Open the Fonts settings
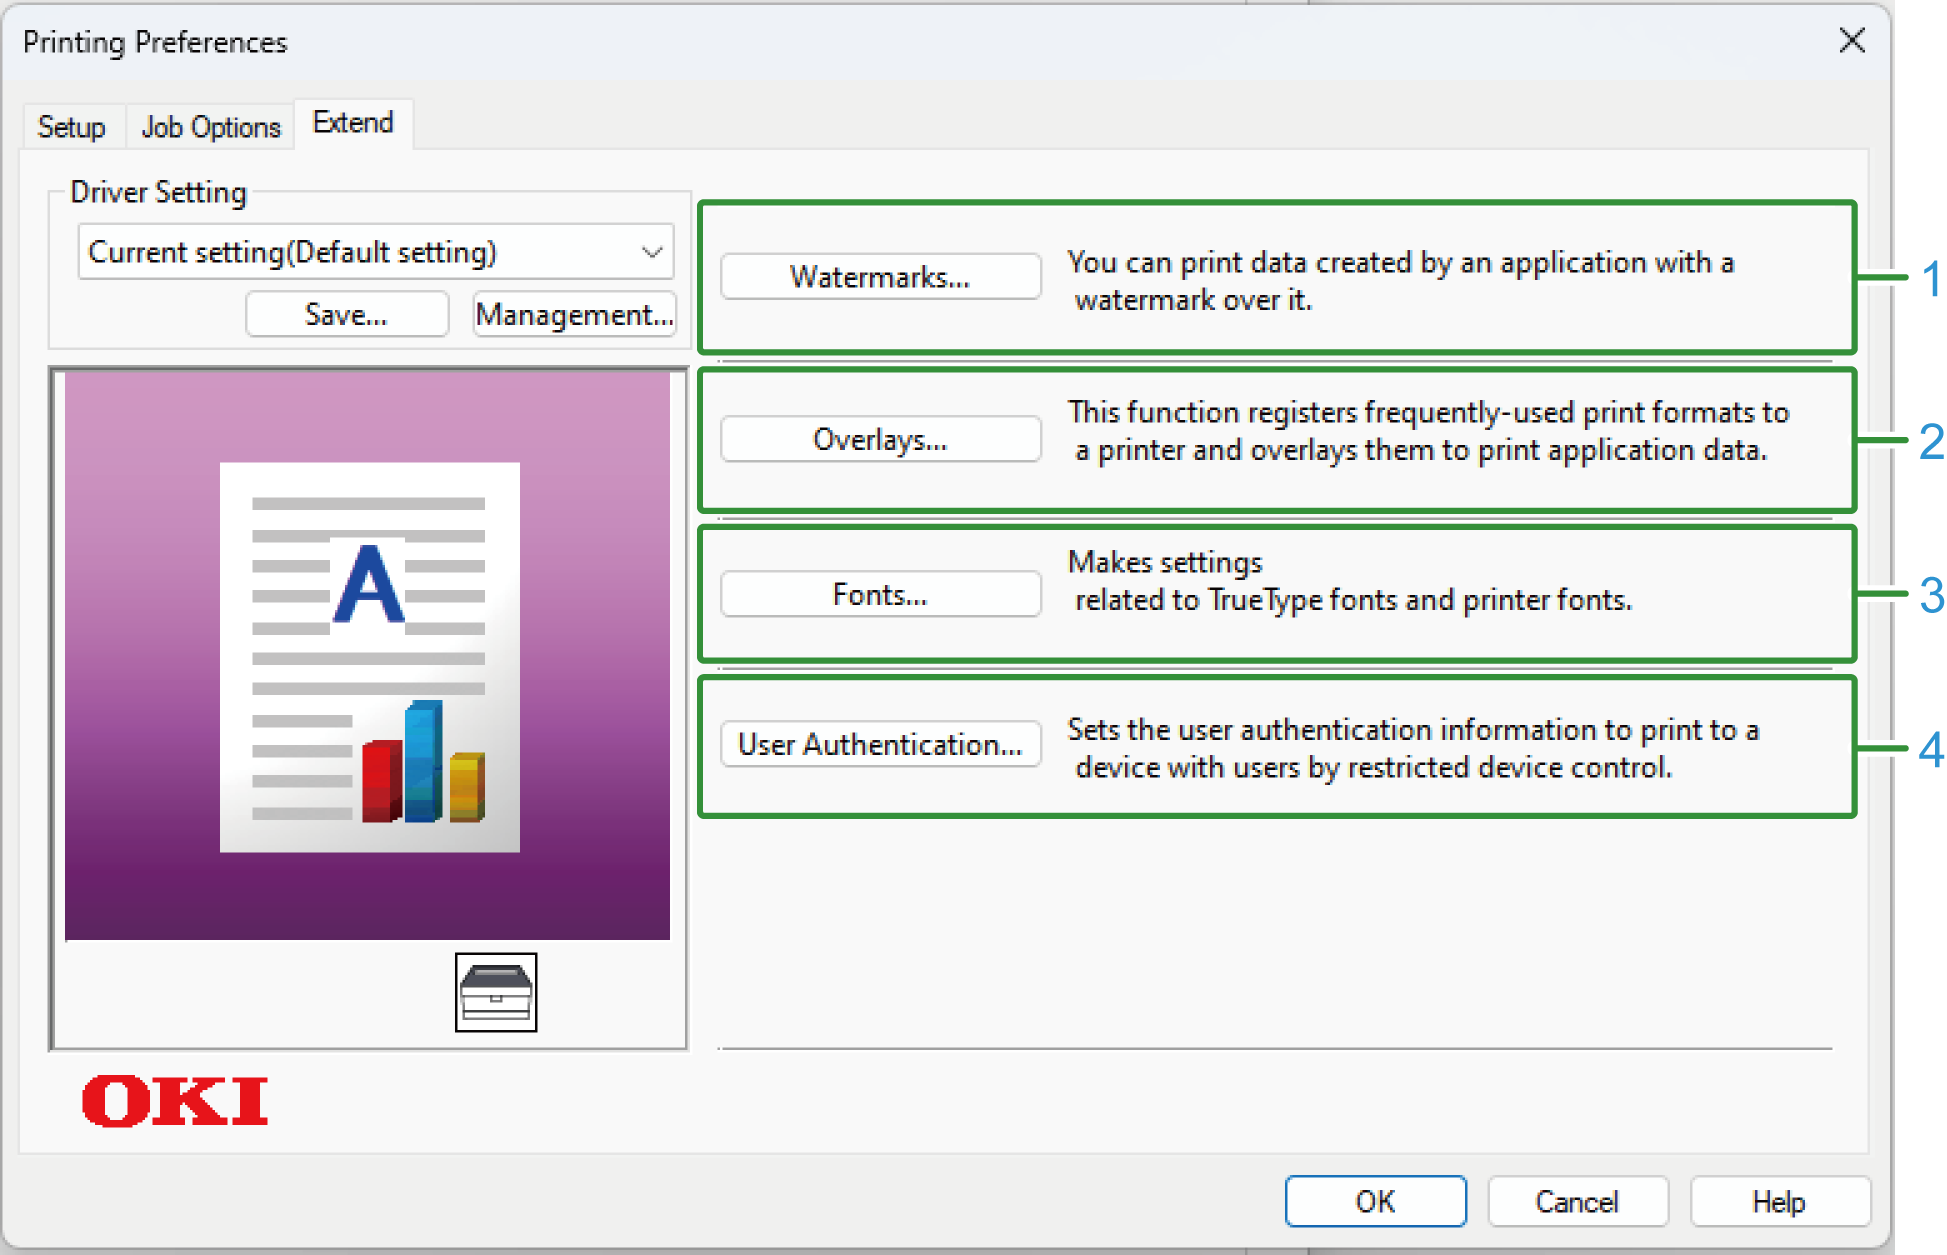Viewport: 1947px width, 1255px height. pos(880,594)
